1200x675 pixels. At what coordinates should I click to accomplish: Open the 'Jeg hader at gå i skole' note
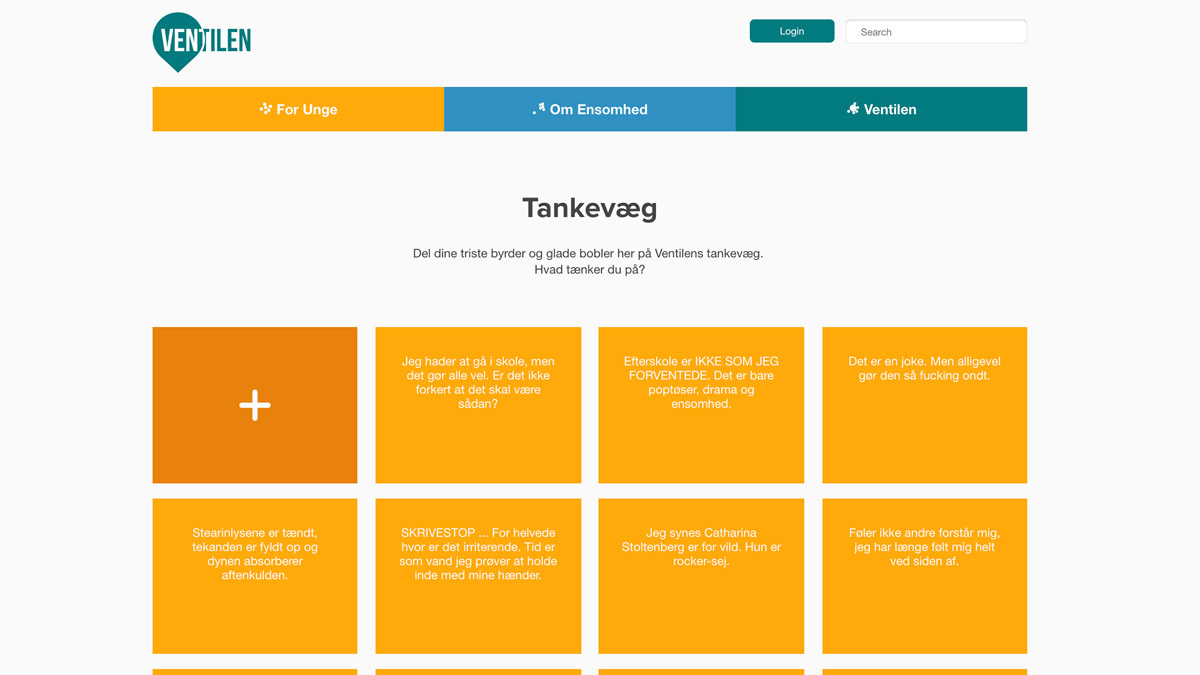click(x=478, y=405)
